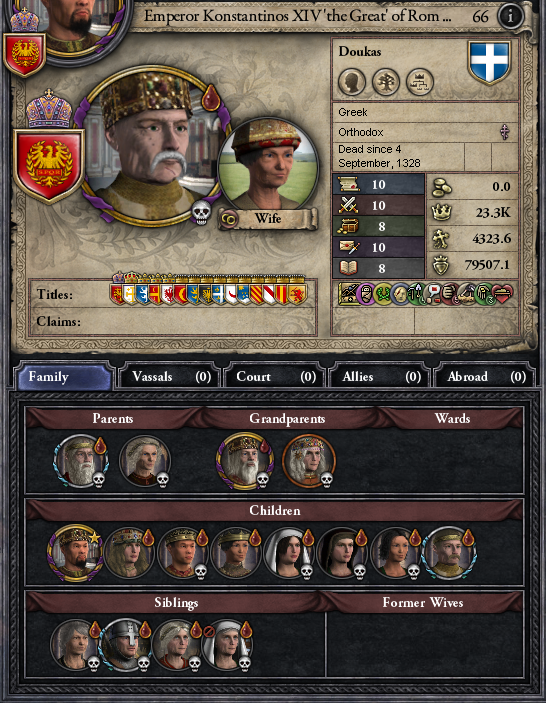The width and height of the screenshot is (546, 703).
Task: Click the Wife label banner
Action: [268, 219]
